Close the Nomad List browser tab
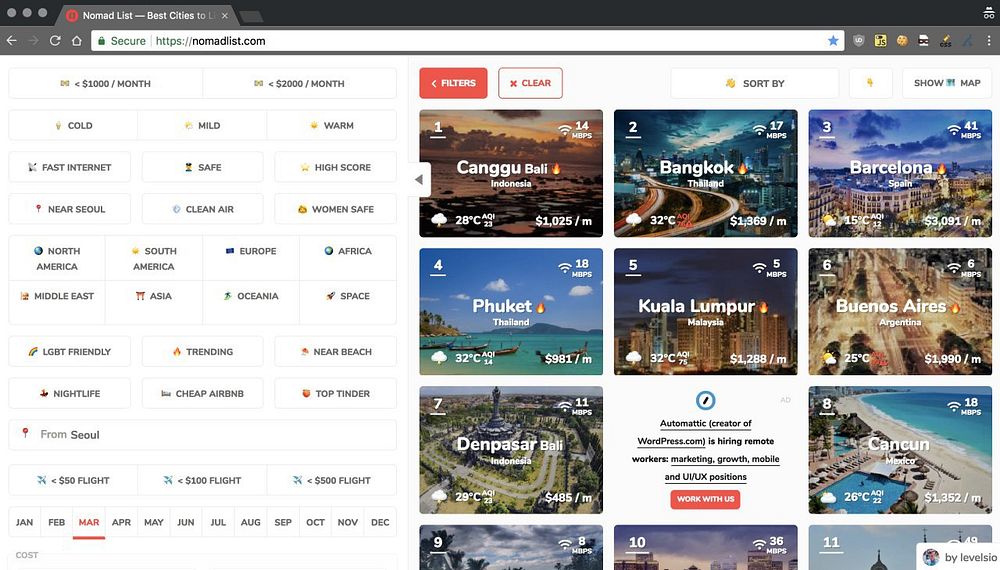This screenshot has width=1000, height=570. (224, 15)
